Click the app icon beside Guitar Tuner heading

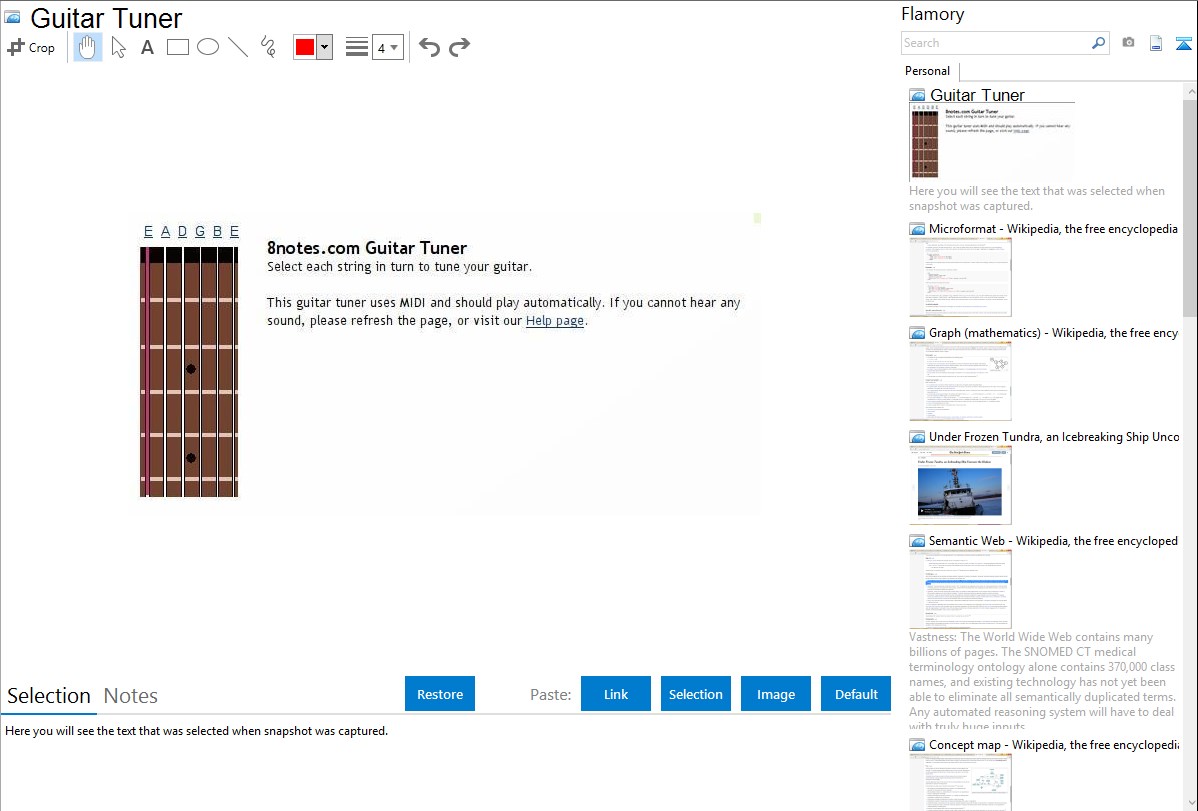pyautogui.click(x=13, y=17)
